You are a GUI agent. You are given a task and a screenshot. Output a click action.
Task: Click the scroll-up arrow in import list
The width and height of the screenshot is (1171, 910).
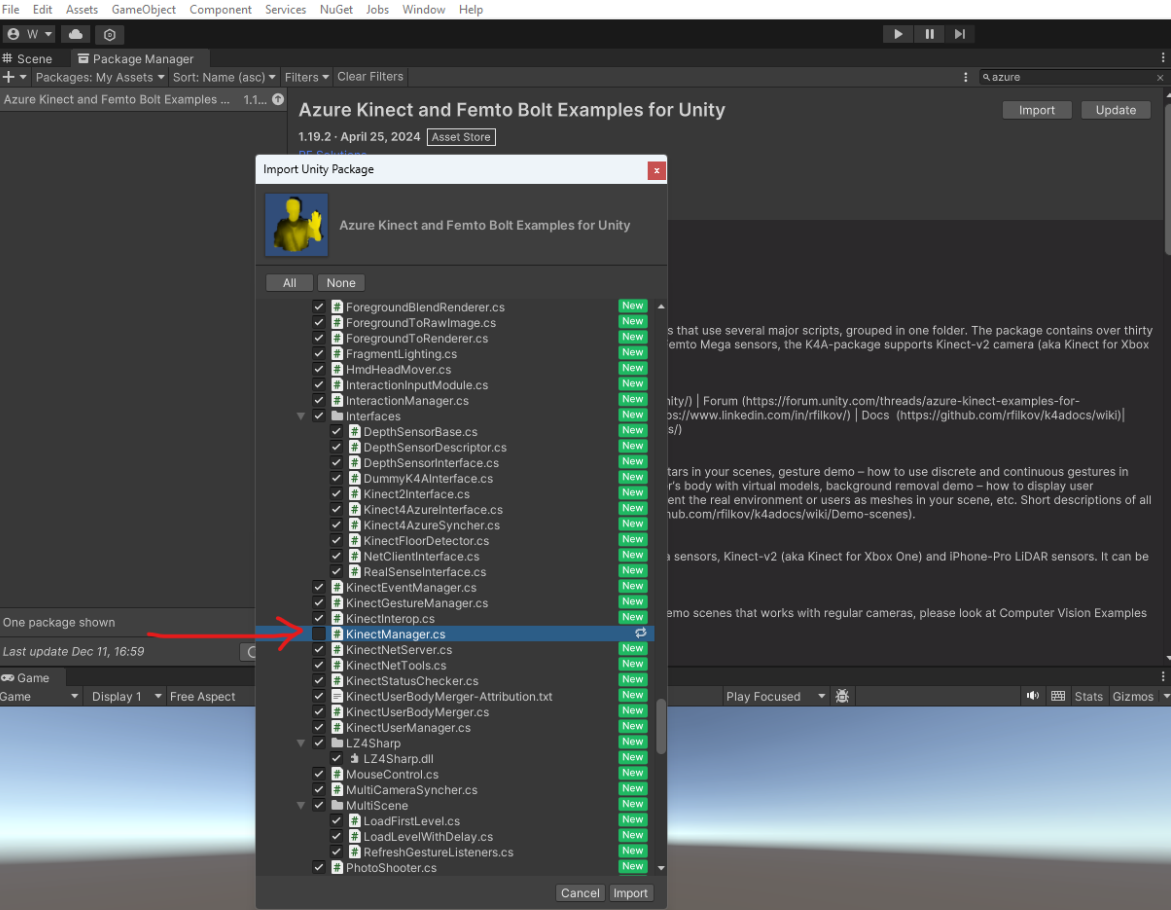tap(661, 306)
